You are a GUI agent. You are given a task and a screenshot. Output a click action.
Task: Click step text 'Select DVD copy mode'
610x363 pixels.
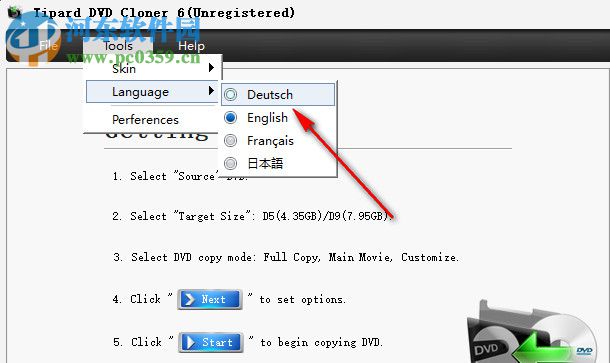pyautogui.click(x=193, y=257)
